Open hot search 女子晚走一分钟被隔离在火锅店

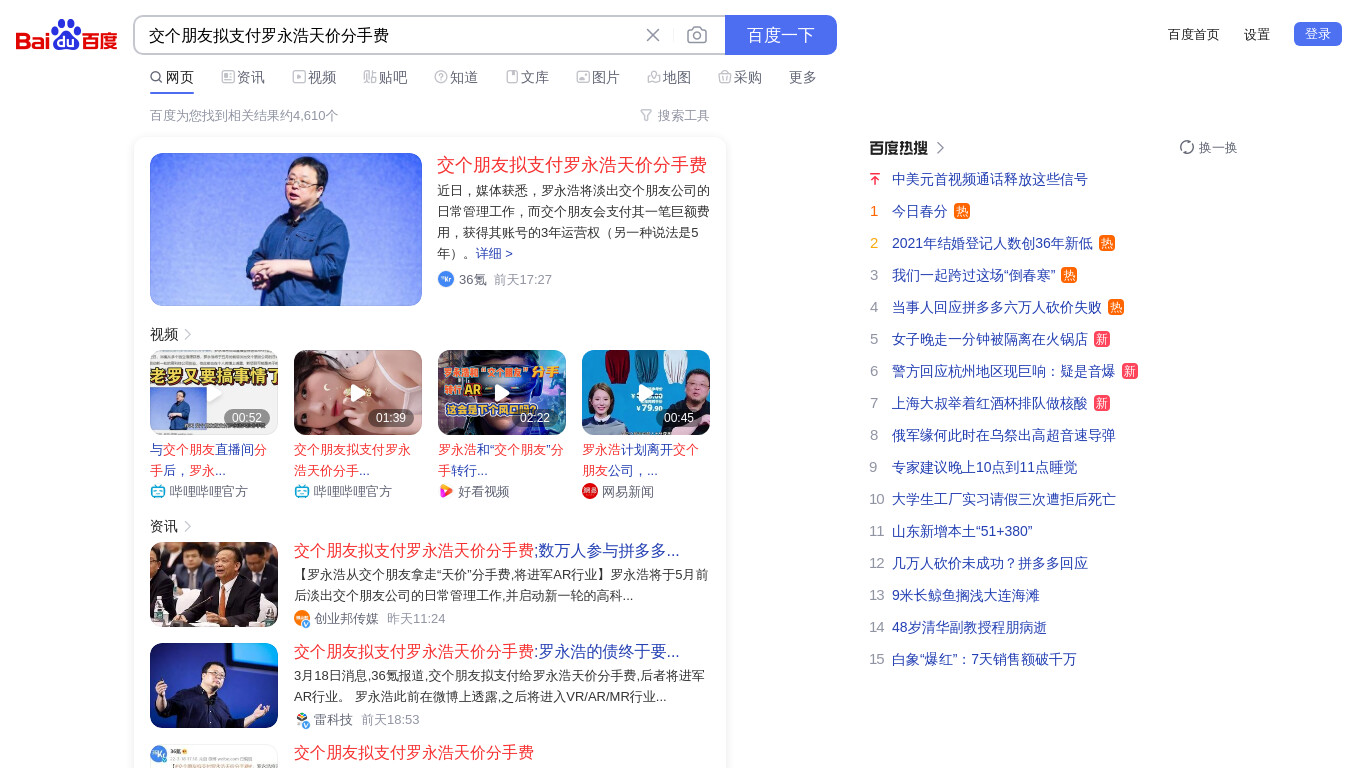(x=990, y=339)
